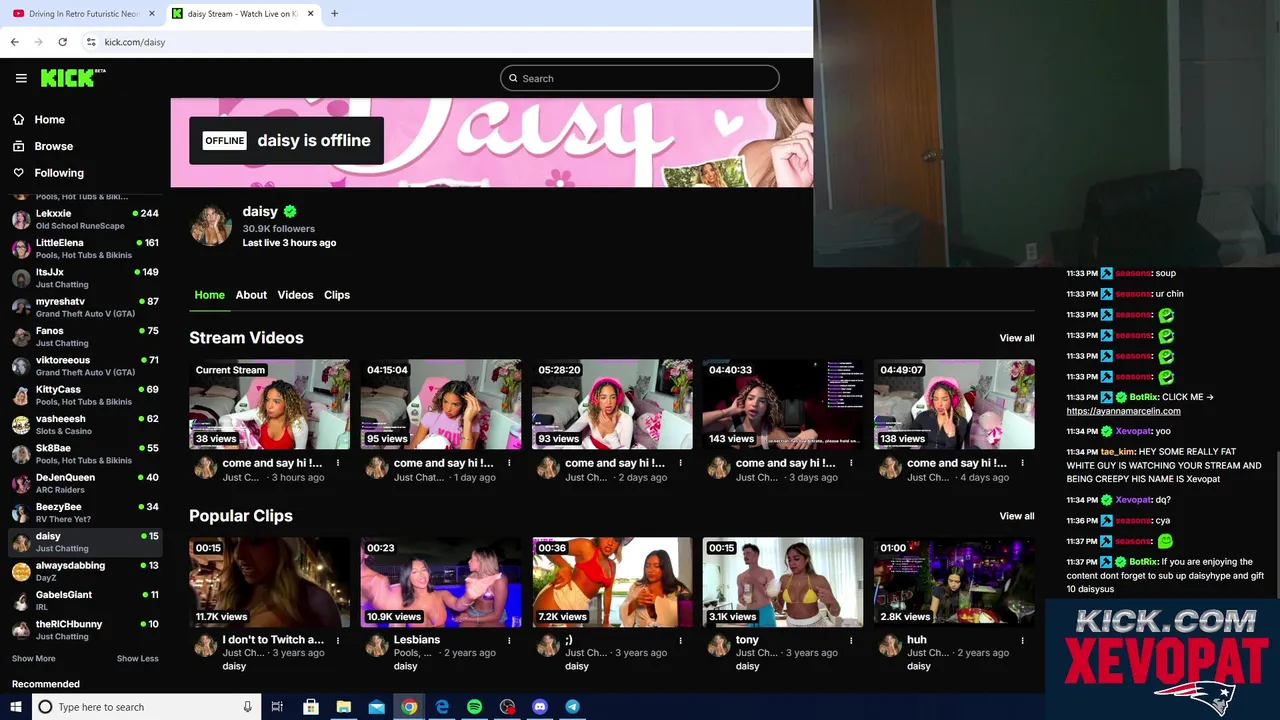Open Discord from taskbar
The image size is (1280, 720).
[540, 707]
